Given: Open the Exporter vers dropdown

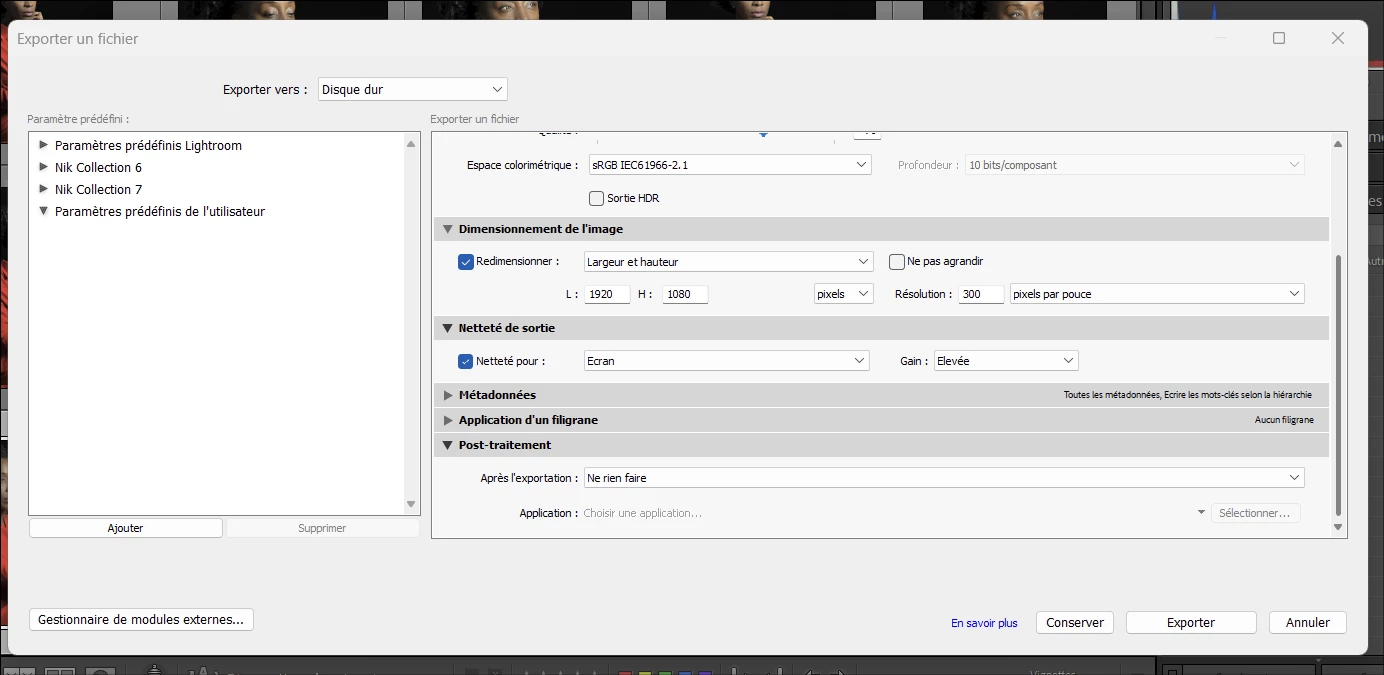Looking at the screenshot, I should (413, 89).
